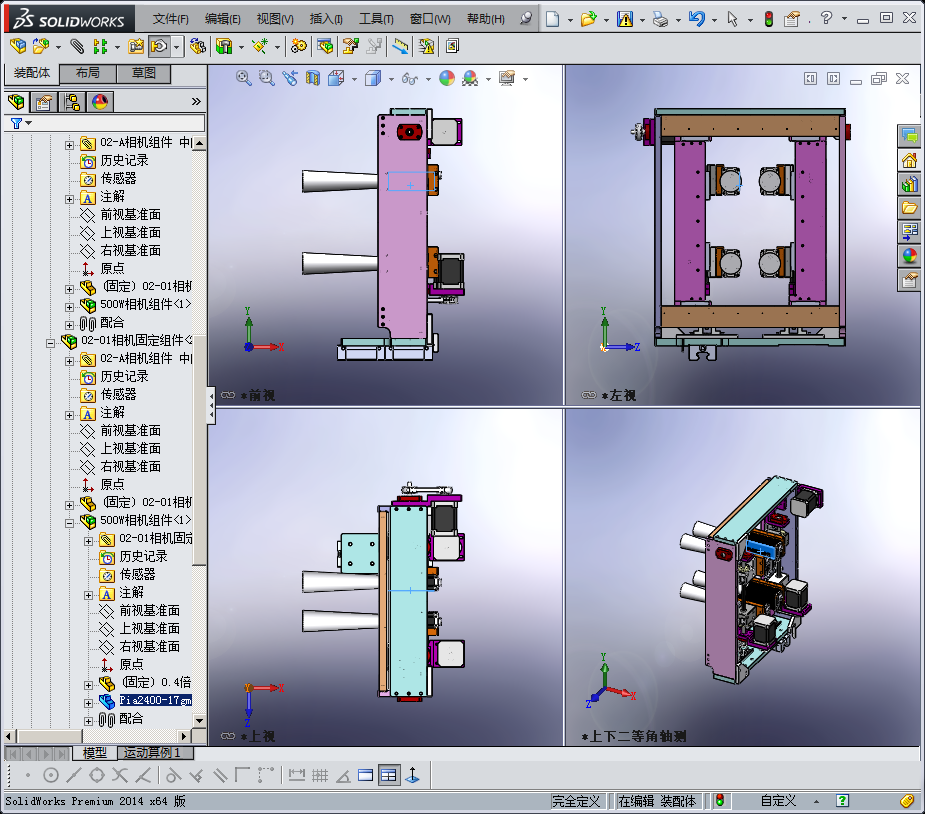Click the 自定义 units label in status bar

[778, 800]
